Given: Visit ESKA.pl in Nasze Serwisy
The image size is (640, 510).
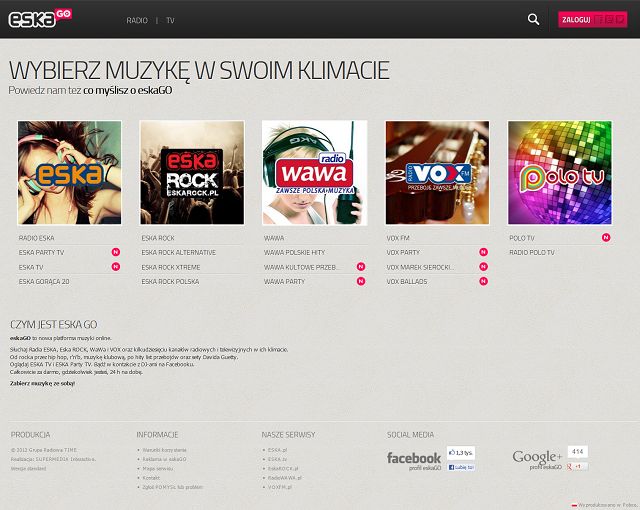Looking at the screenshot, I should pos(278,450).
